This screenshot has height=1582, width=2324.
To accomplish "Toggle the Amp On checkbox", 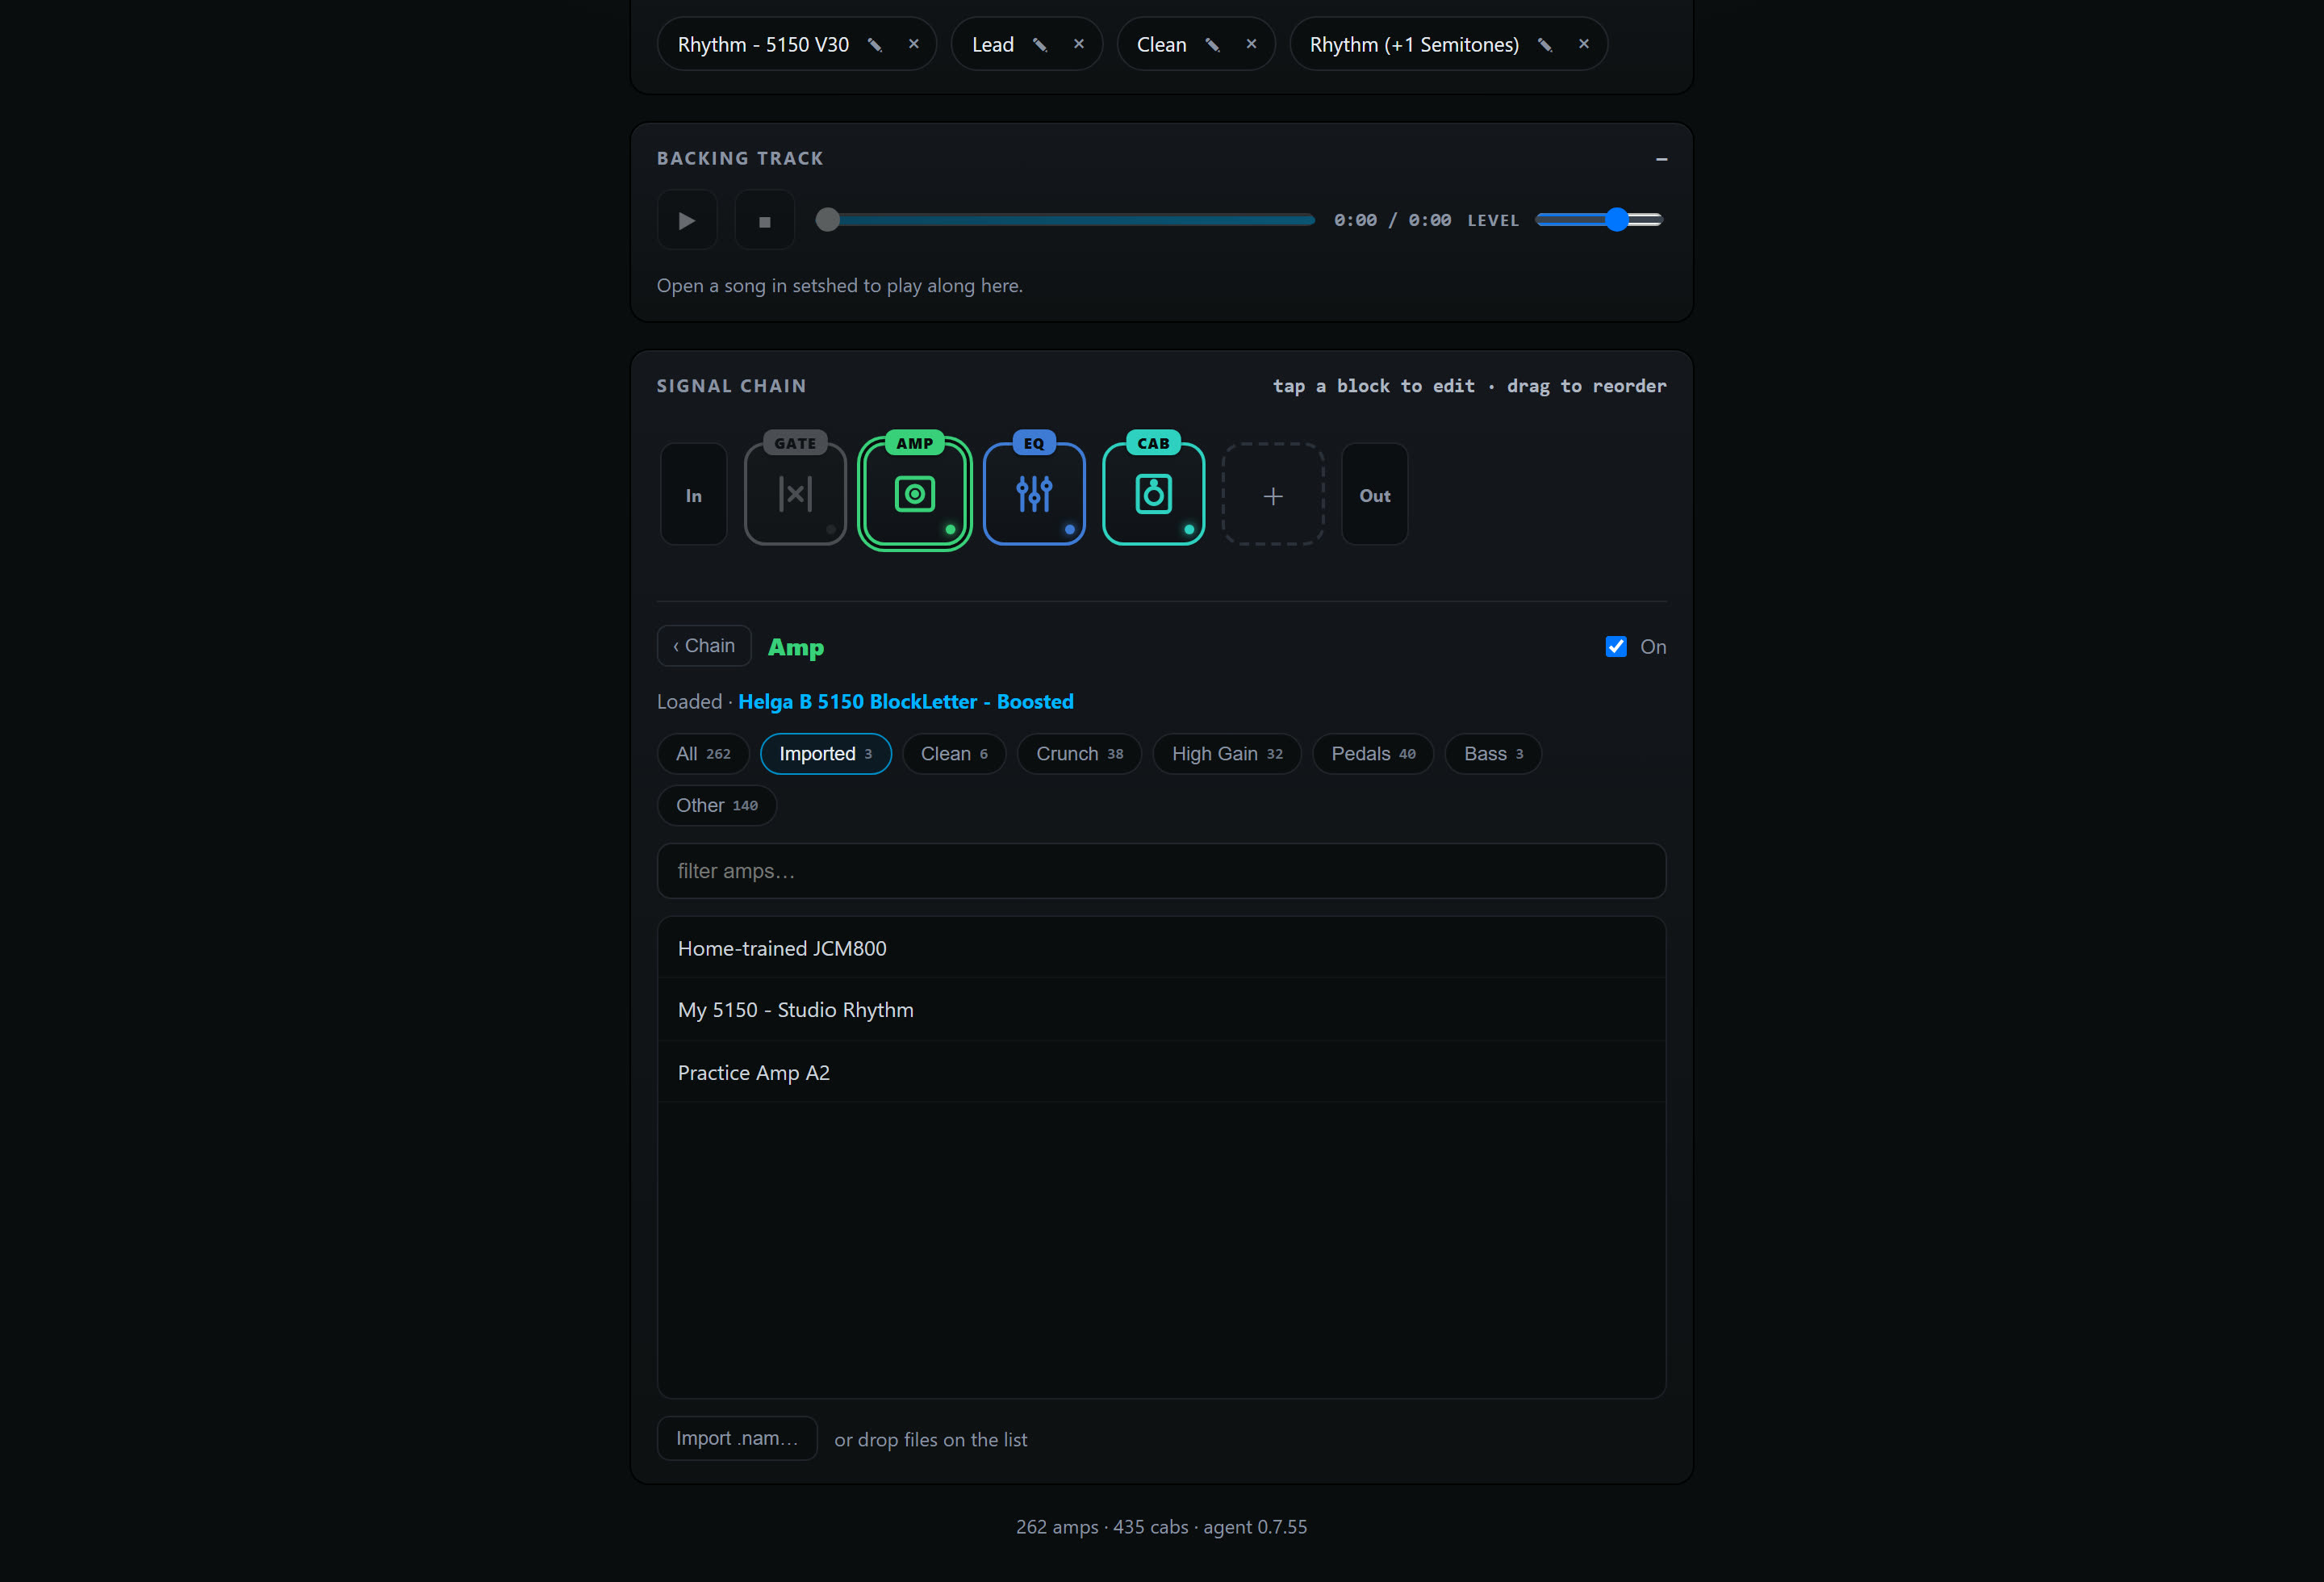I will click(x=1616, y=647).
